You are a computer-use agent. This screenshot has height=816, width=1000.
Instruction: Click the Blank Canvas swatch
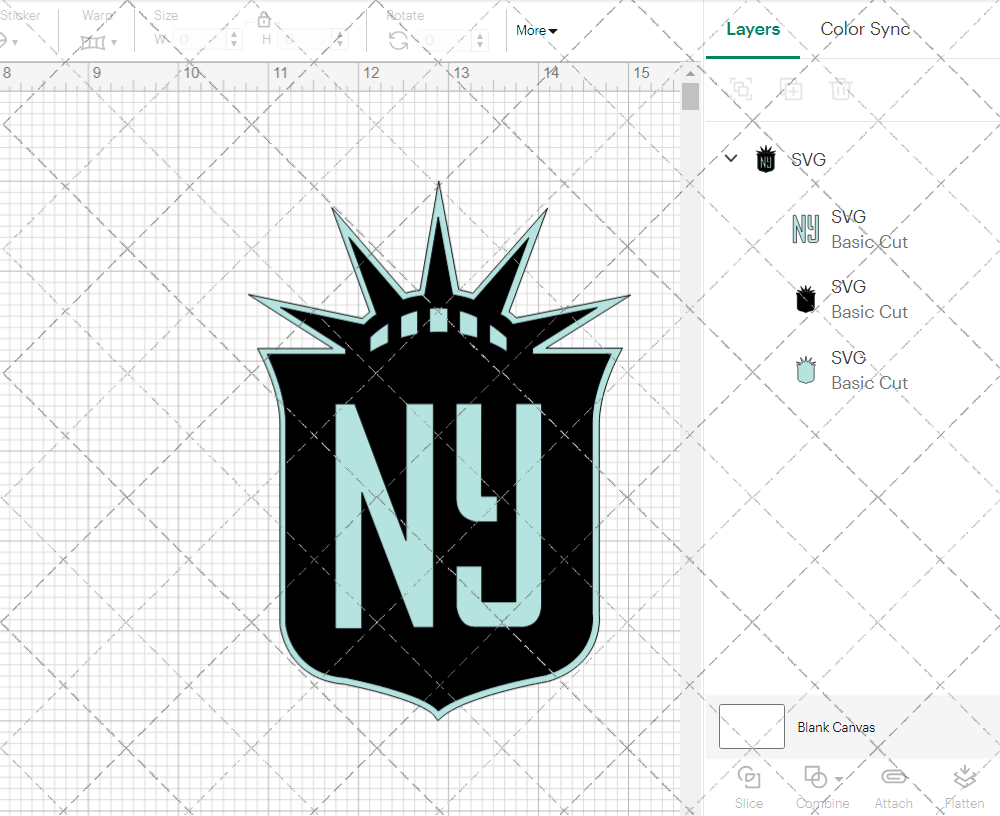point(751,726)
